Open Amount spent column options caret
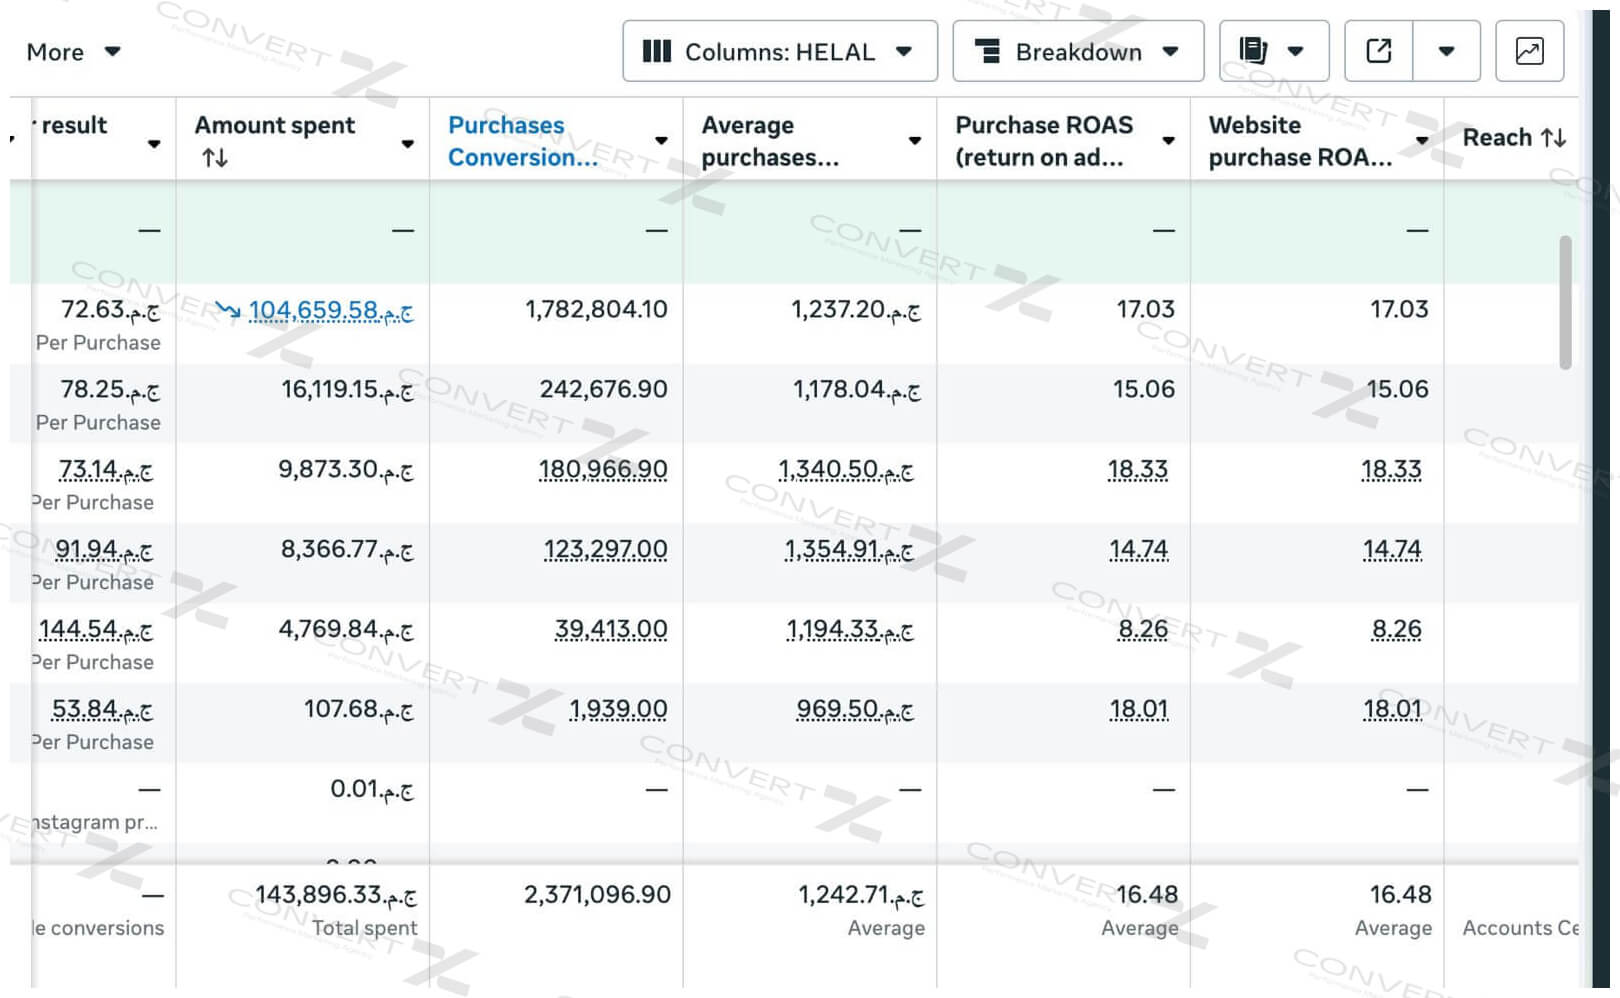Viewport: 1620px width, 998px height. pyautogui.click(x=408, y=143)
